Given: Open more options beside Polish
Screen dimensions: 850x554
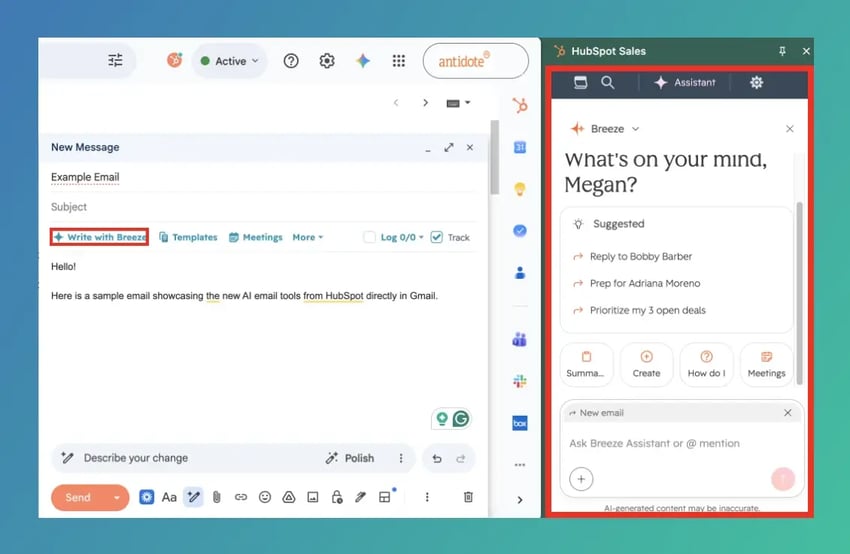Looking at the screenshot, I should click(401, 459).
